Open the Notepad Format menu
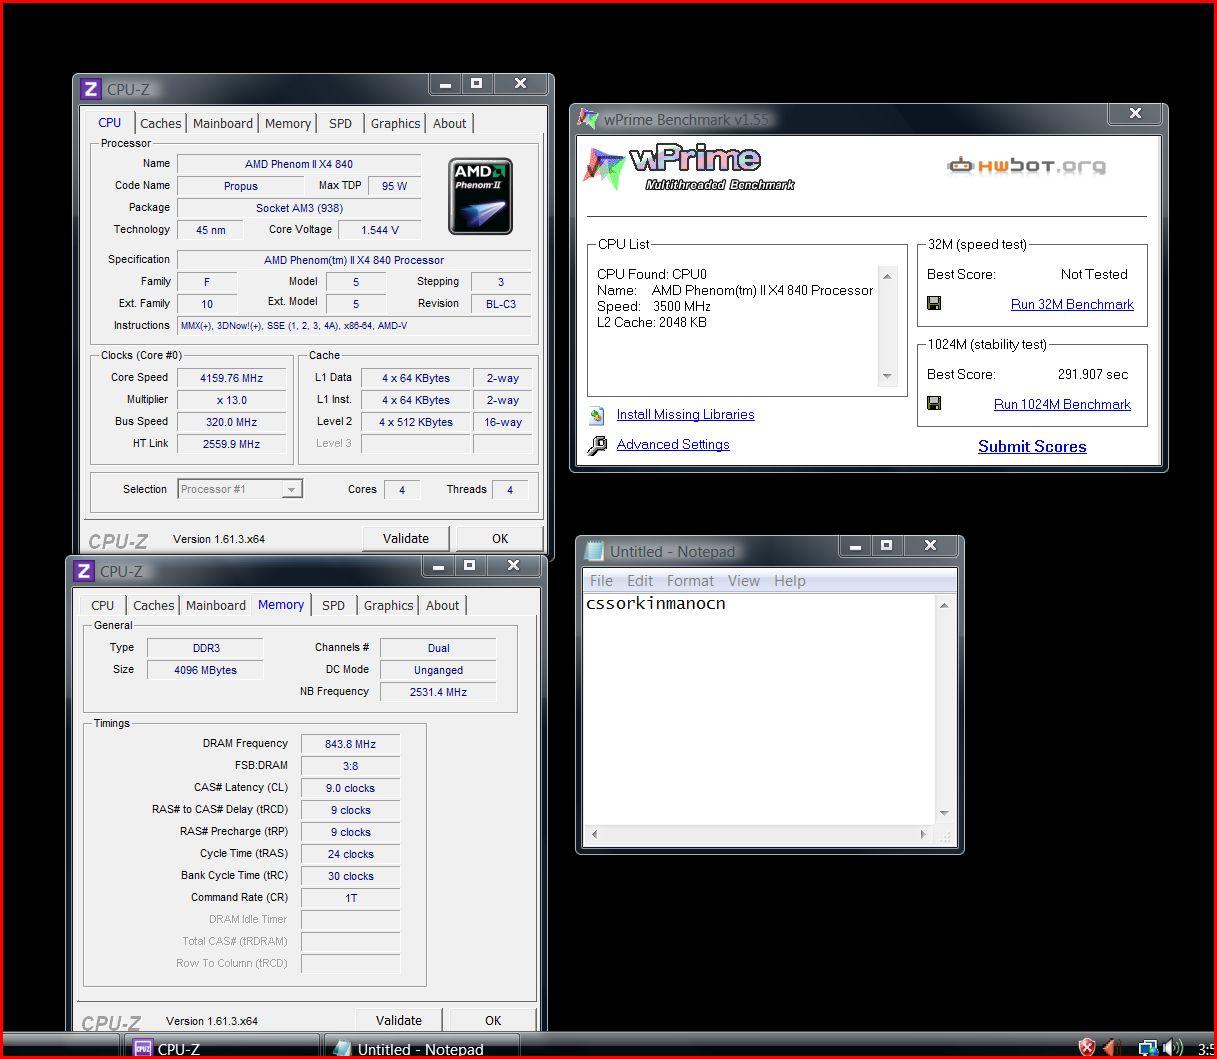Screen dimensions: 1217x1059 point(690,581)
